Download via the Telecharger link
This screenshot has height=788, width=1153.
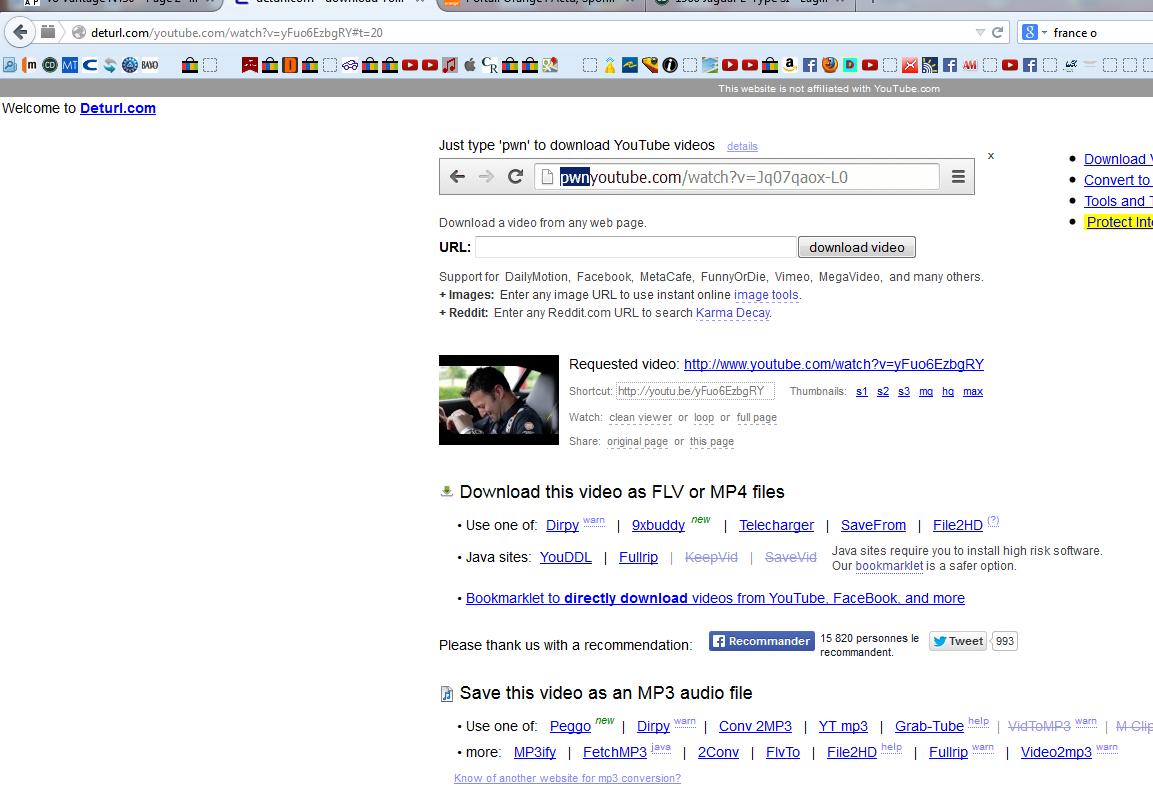(x=777, y=525)
